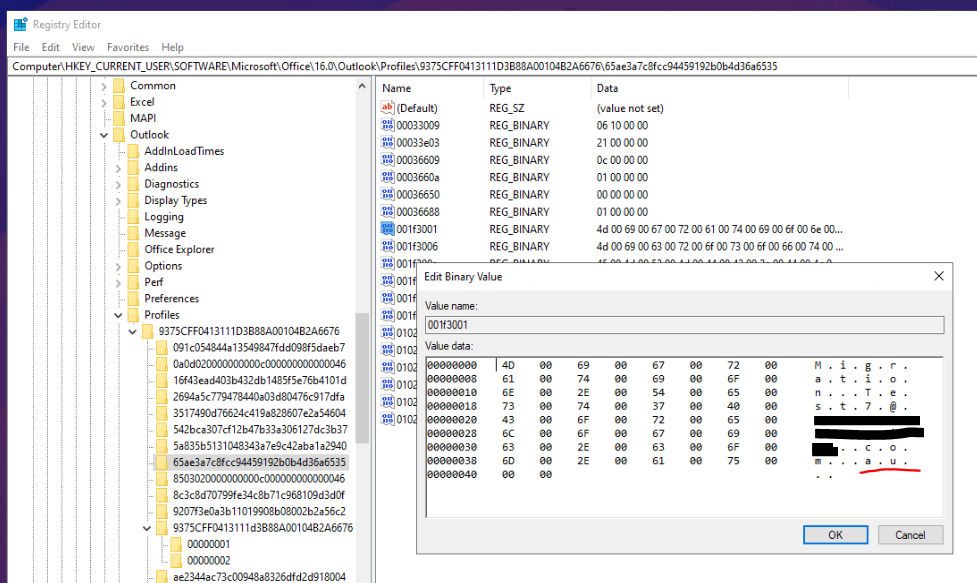The image size is (977, 583).
Task: Select the 091c054844a13549847fdd098f5daeb7 folder icon
Action: pyautogui.click(x=163, y=348)
